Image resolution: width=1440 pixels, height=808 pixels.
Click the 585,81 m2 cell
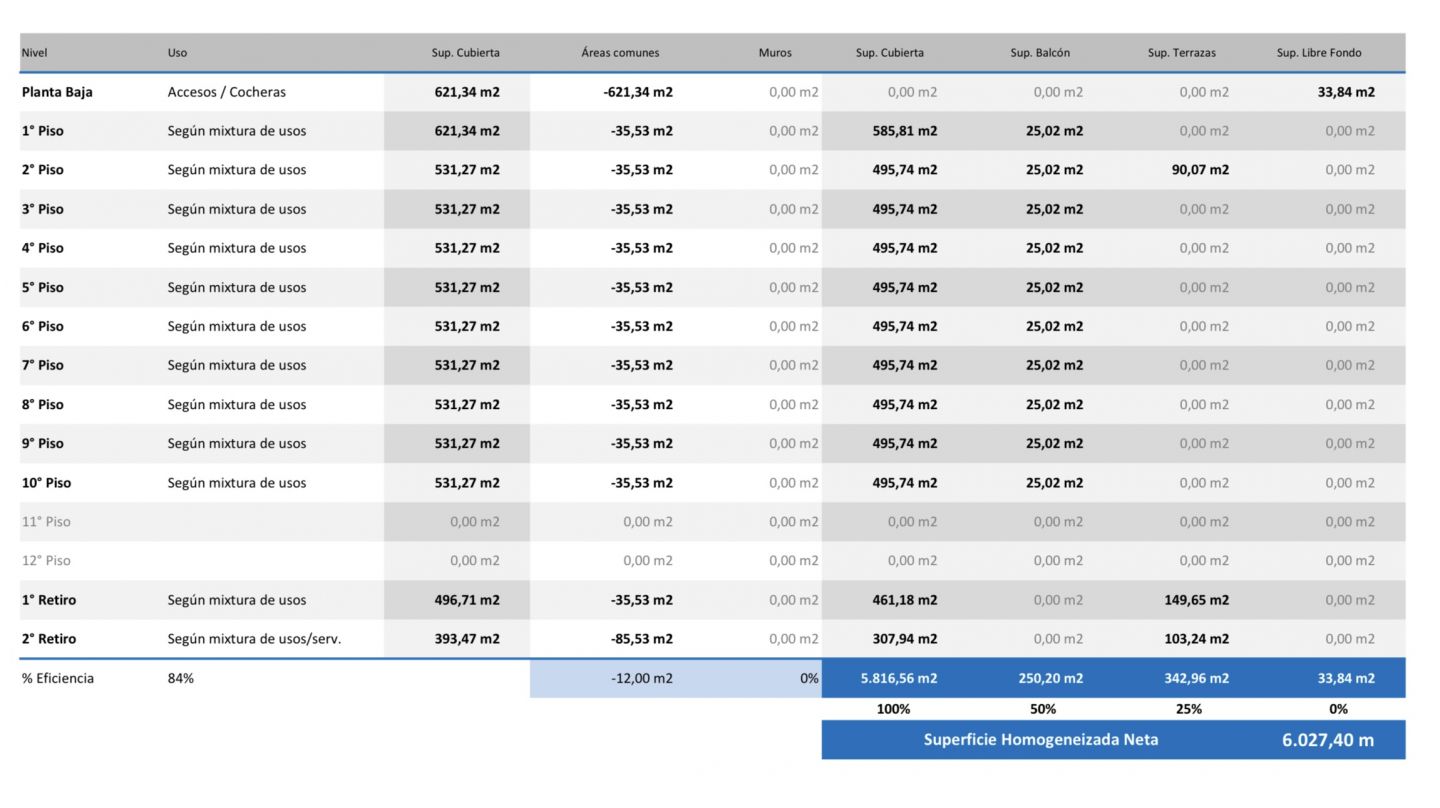pos(904,131)
